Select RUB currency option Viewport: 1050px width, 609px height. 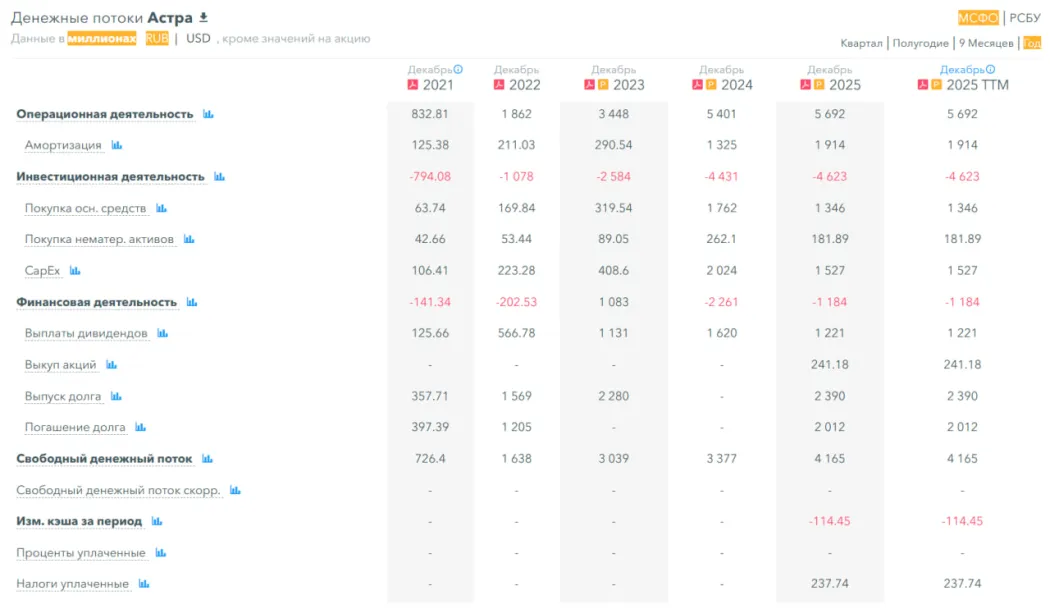tap(156, 39)
